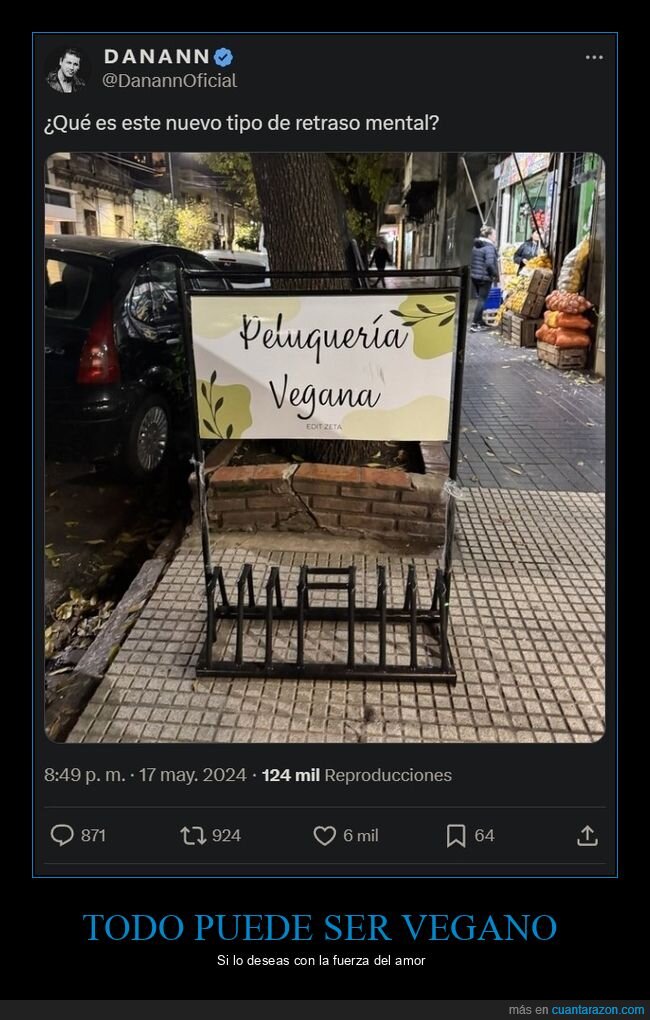Click the share upload icon

click(587, 835)
